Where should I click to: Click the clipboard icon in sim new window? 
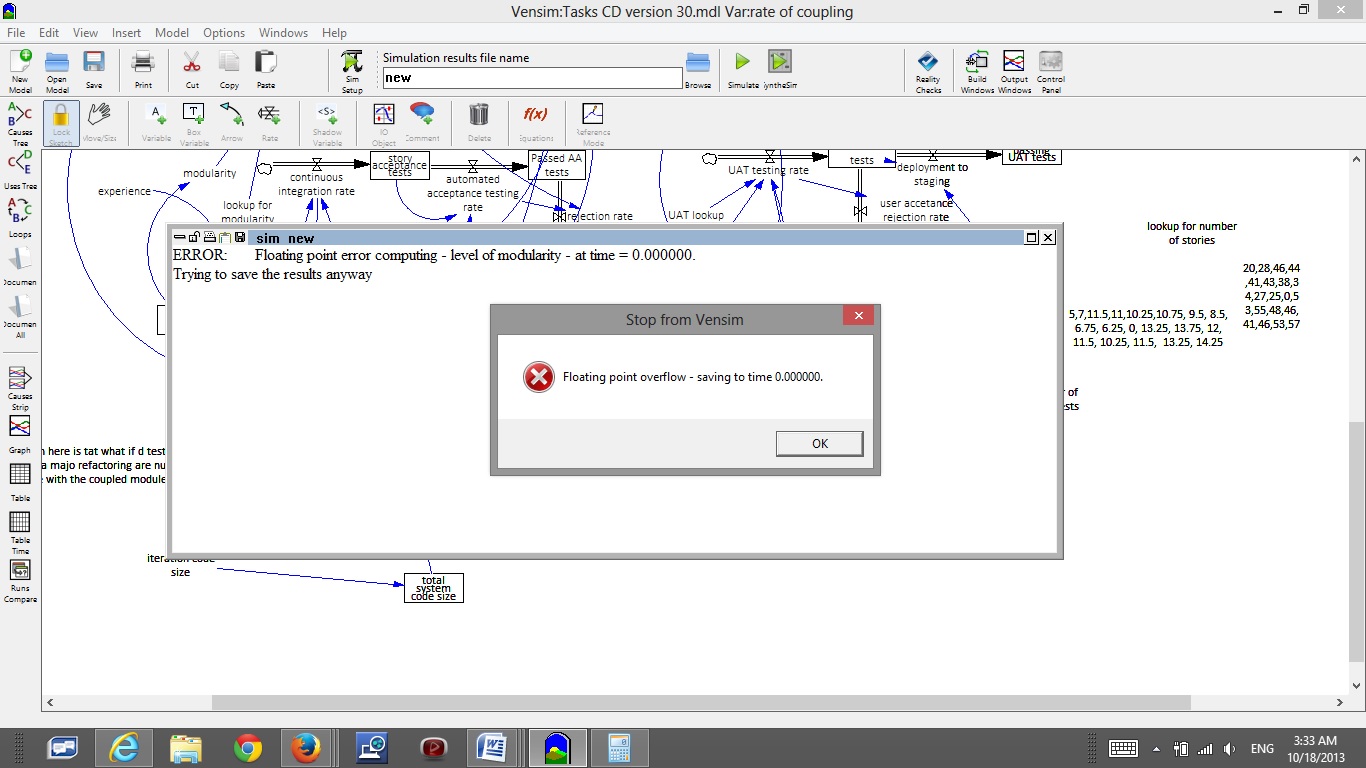click(x=225, y=237)
